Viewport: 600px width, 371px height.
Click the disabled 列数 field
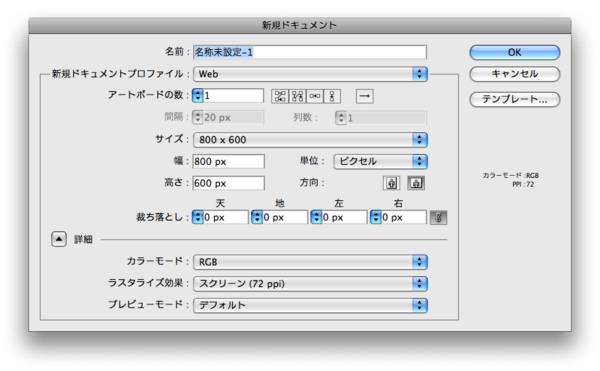click(x=386, y=118)
